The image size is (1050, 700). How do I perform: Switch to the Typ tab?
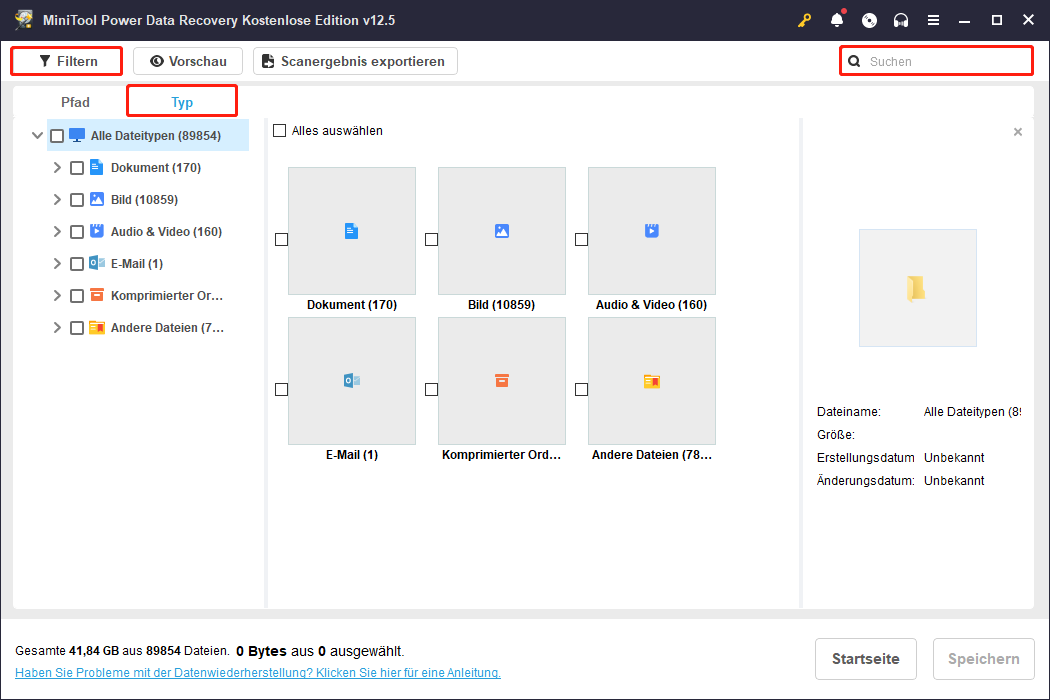(181, 102)
